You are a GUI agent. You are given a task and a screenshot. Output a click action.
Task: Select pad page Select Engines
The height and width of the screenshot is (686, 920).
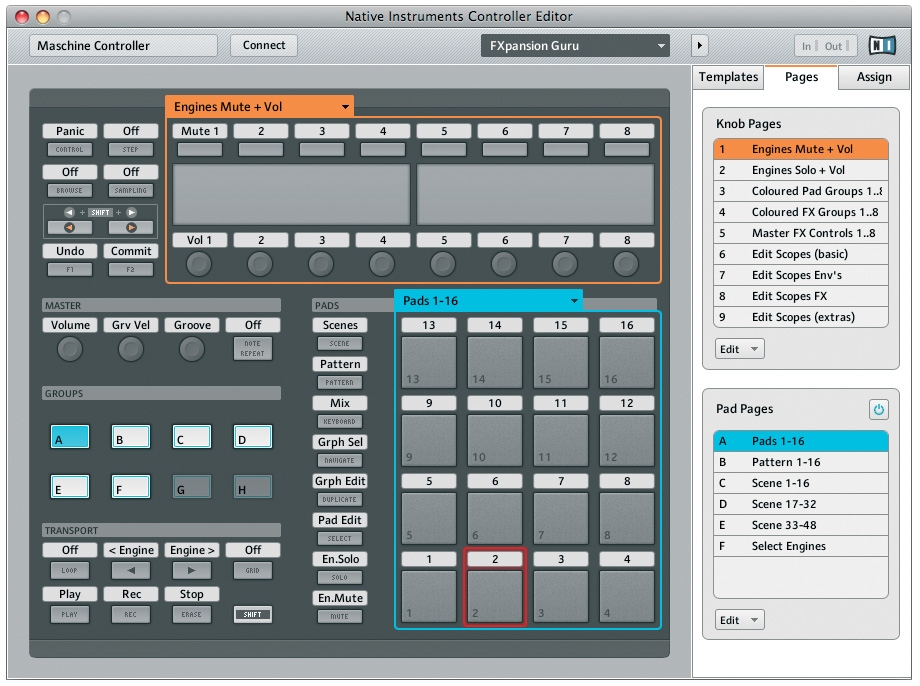(801, 546)
